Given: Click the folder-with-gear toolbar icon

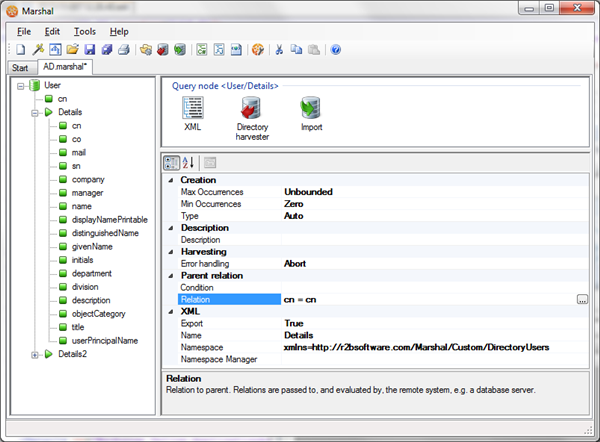Looking at the screenshot, I should tap(146, 49).
